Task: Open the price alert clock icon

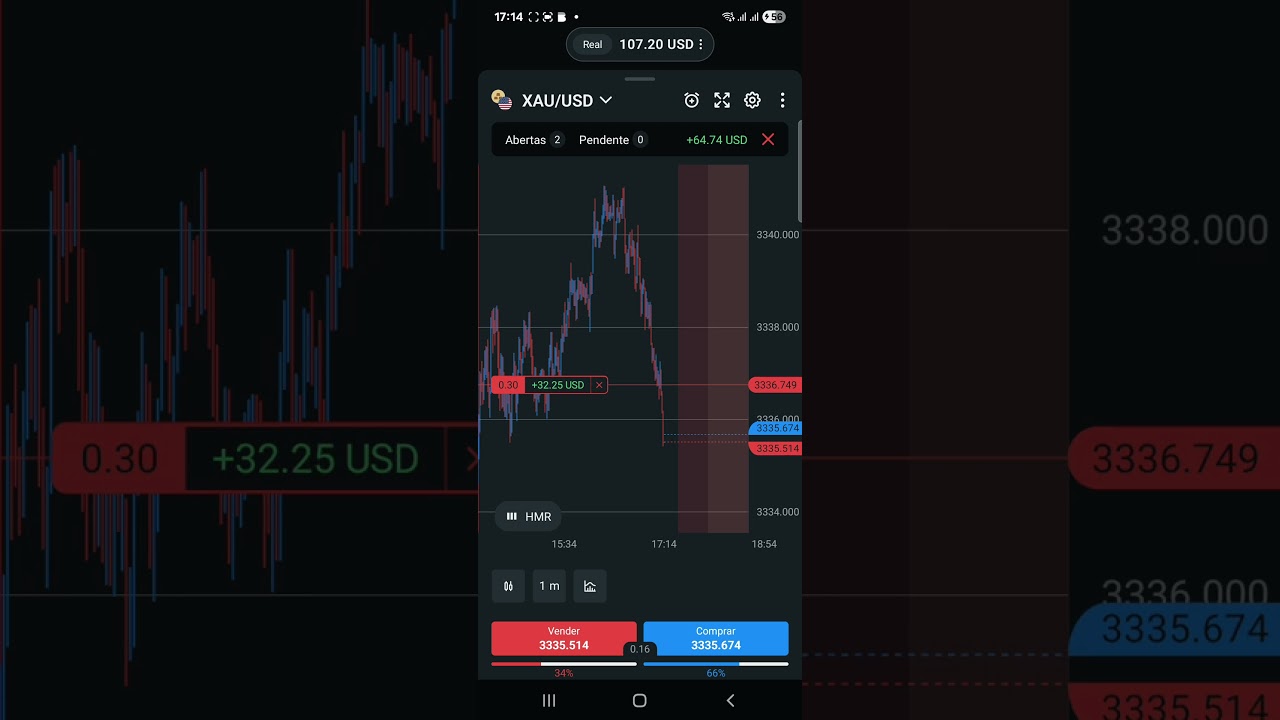Action: [x=691, y=100]
